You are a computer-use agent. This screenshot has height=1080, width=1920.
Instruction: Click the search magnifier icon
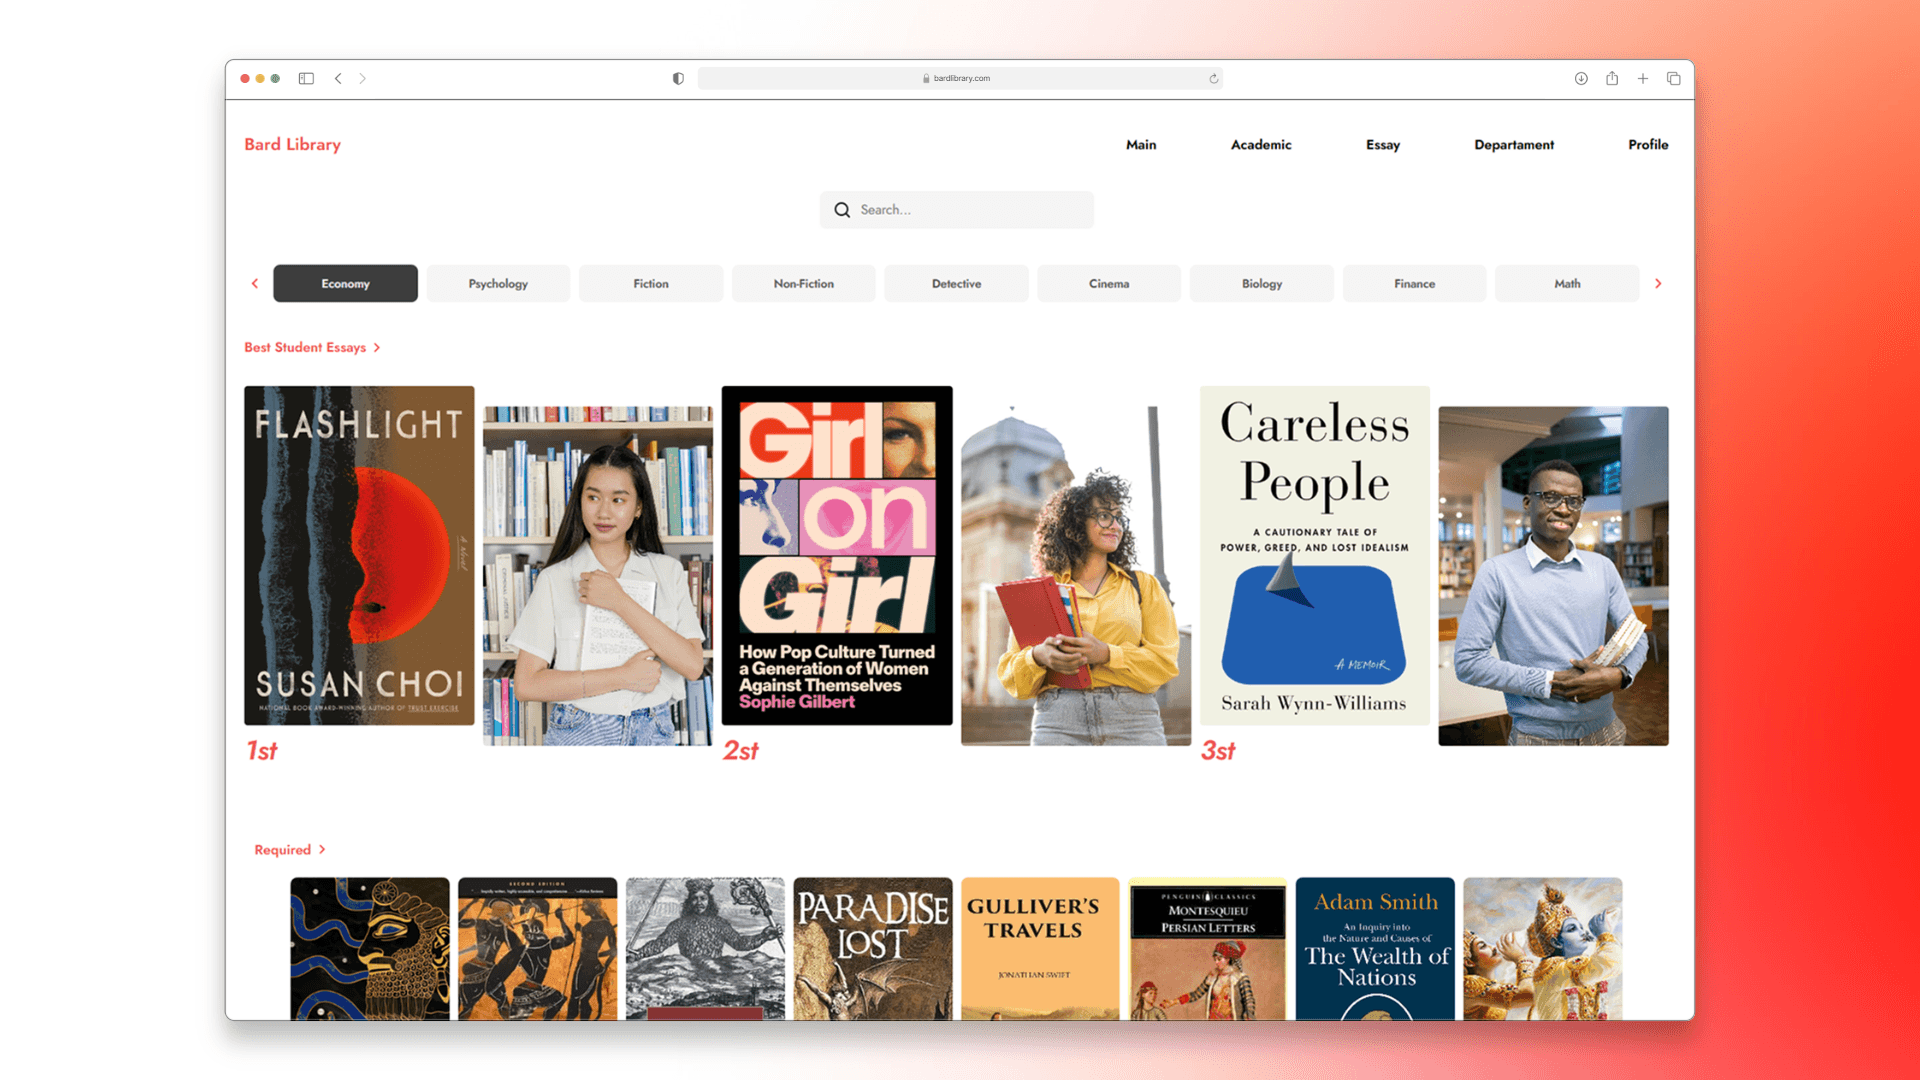[x=842, y=210]
